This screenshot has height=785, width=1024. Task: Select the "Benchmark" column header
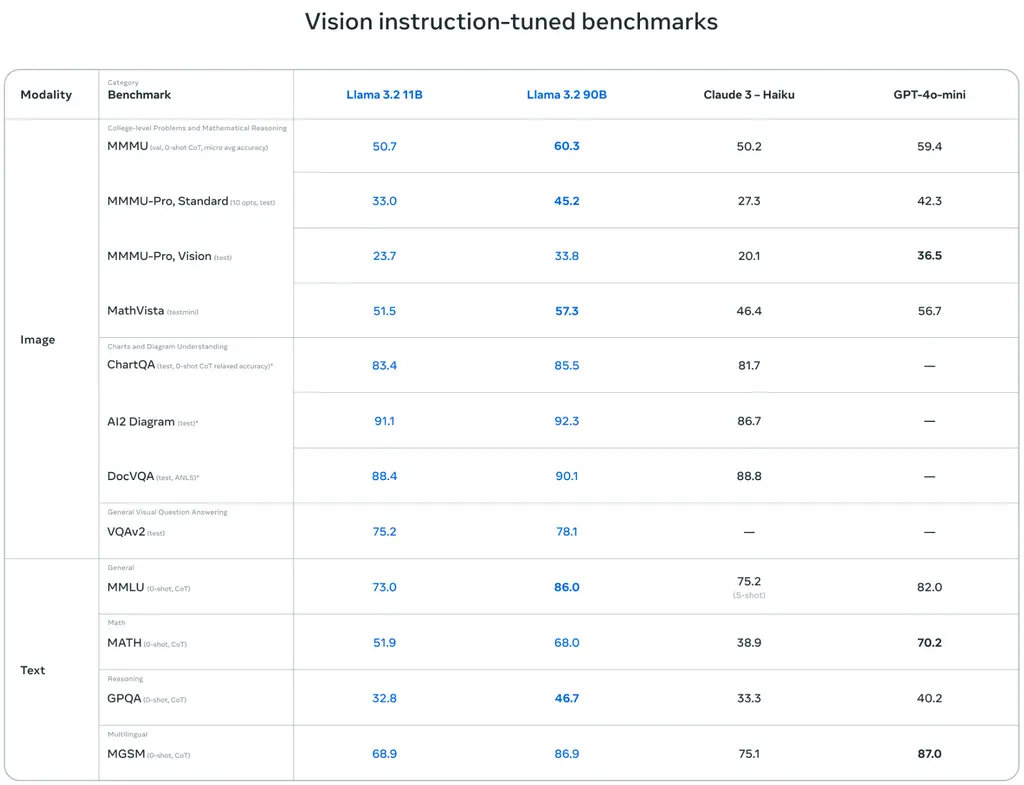[139, 95]
